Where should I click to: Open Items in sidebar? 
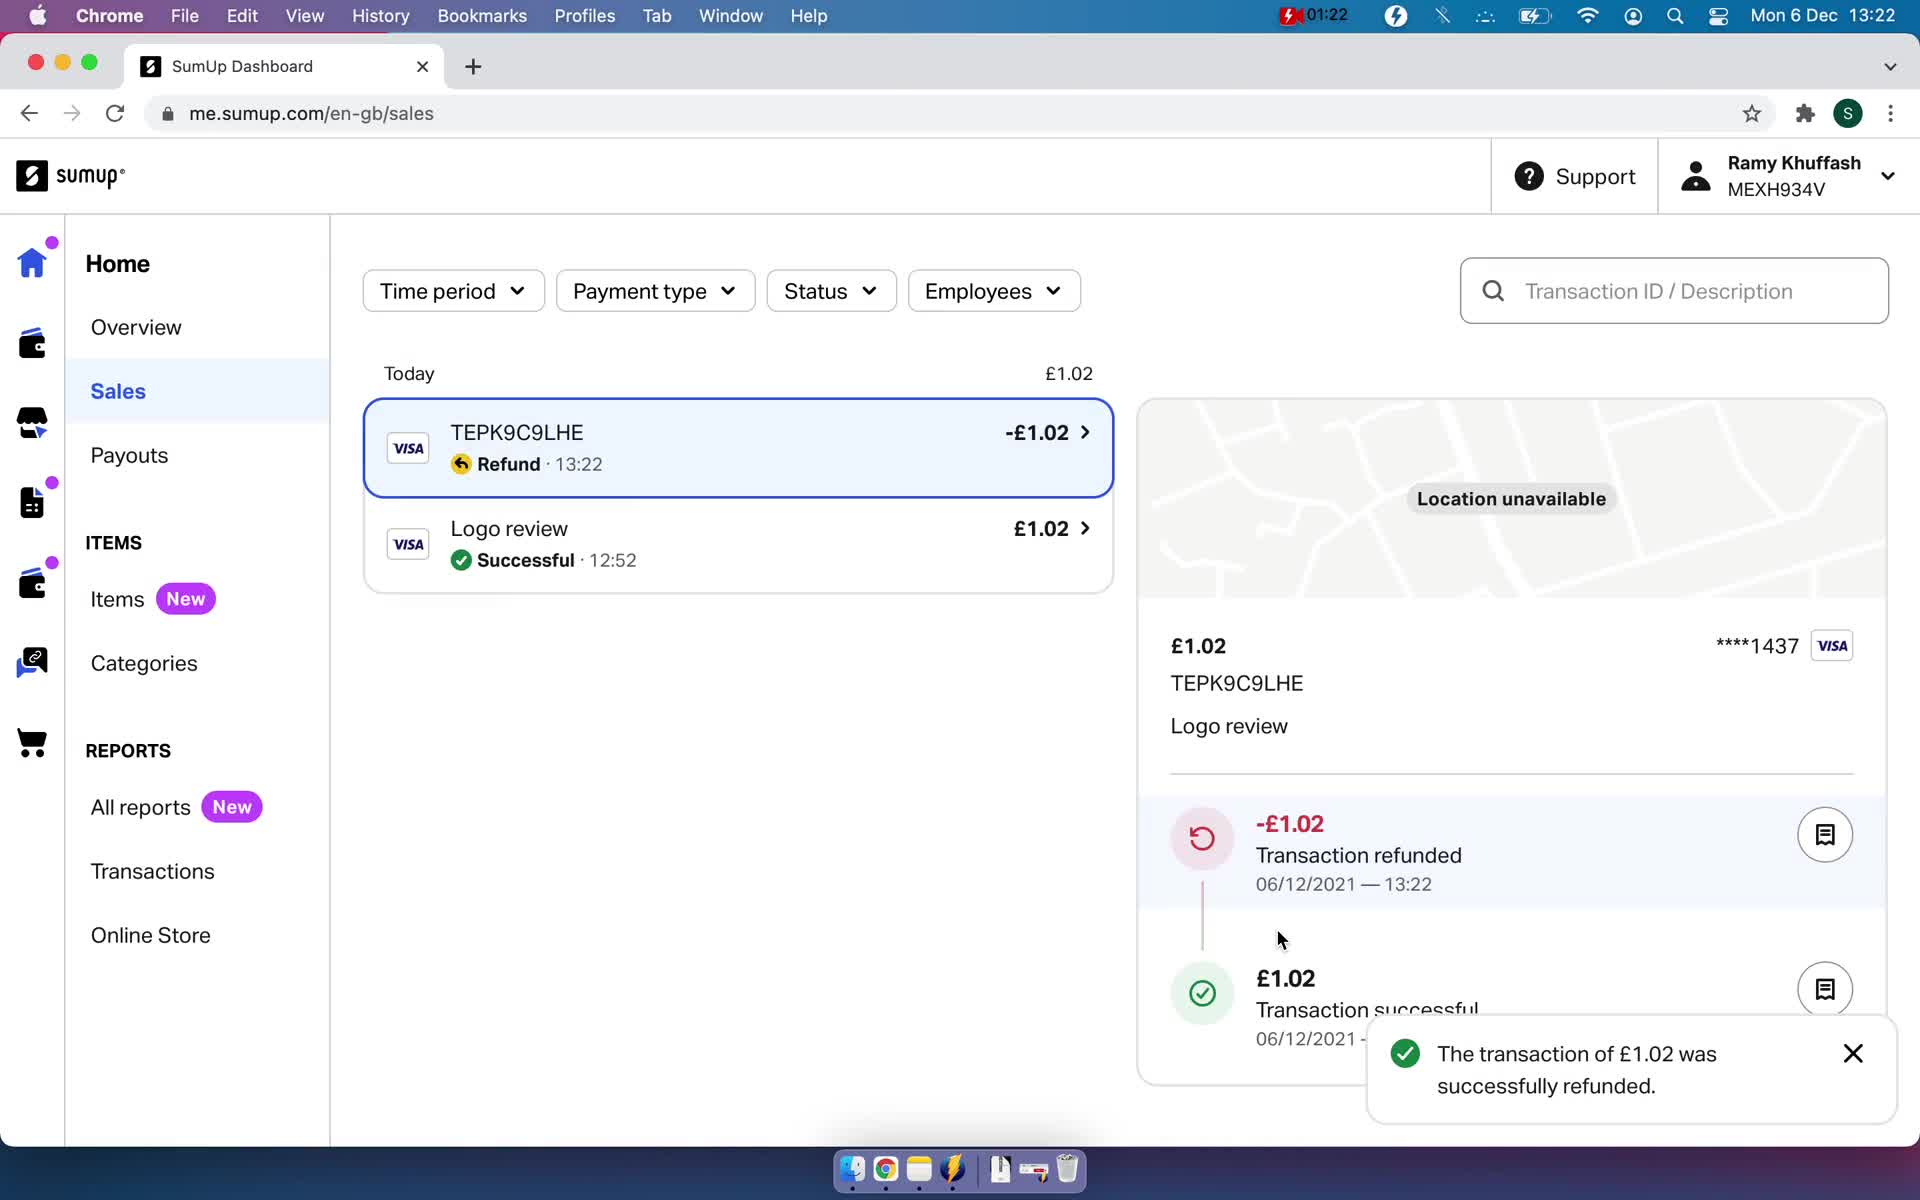click(117, 599)
